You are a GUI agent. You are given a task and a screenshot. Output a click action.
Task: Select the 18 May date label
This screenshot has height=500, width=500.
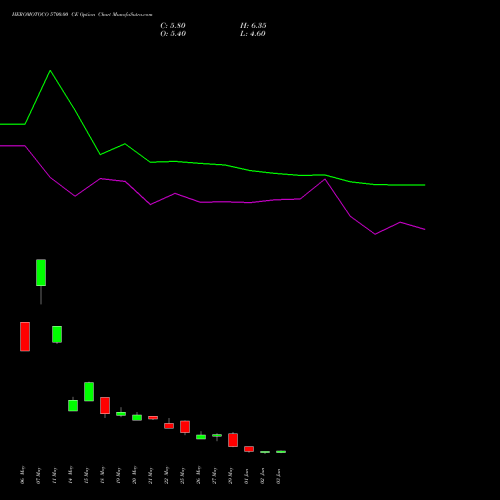pos(103,475)
